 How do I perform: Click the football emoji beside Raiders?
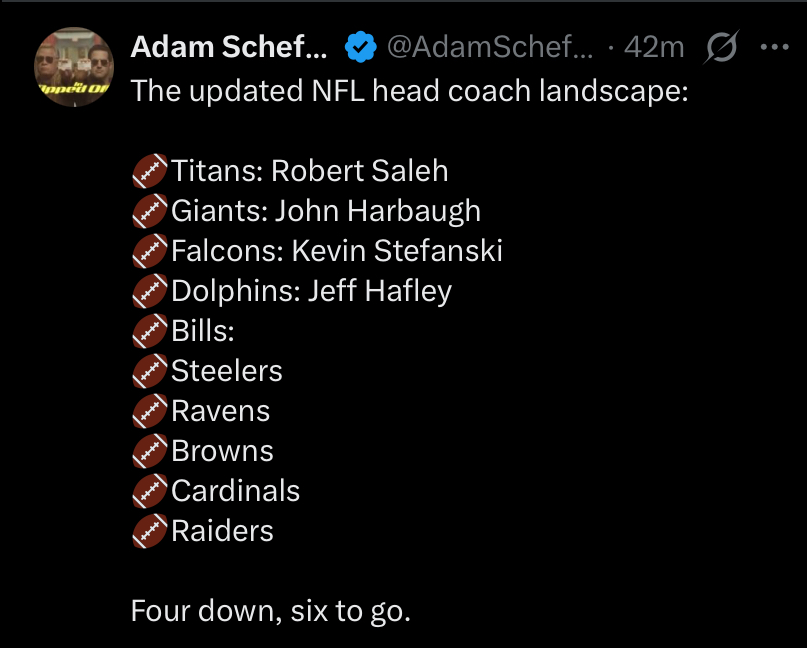pos(149,531)
